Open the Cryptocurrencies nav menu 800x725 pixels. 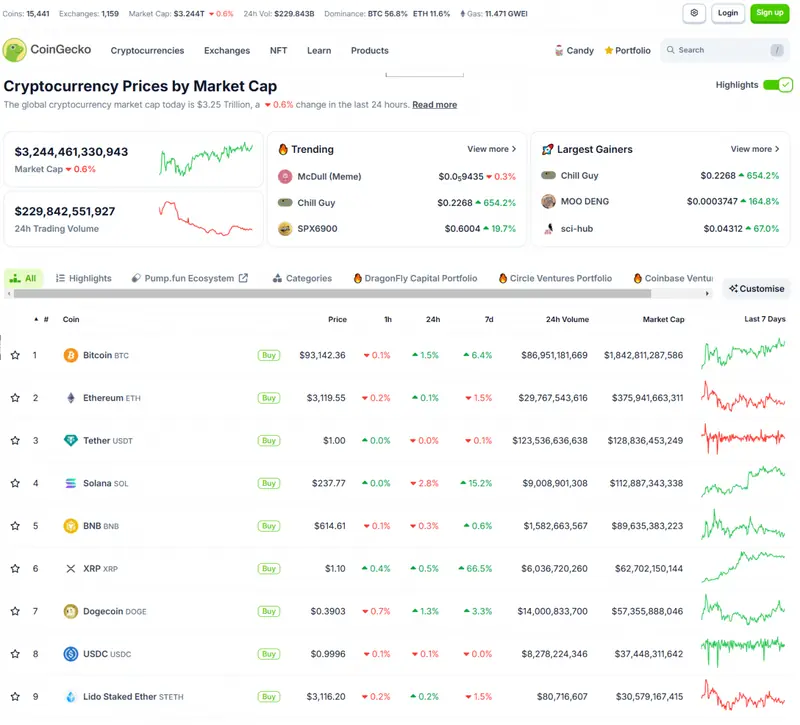click(147, 51)
